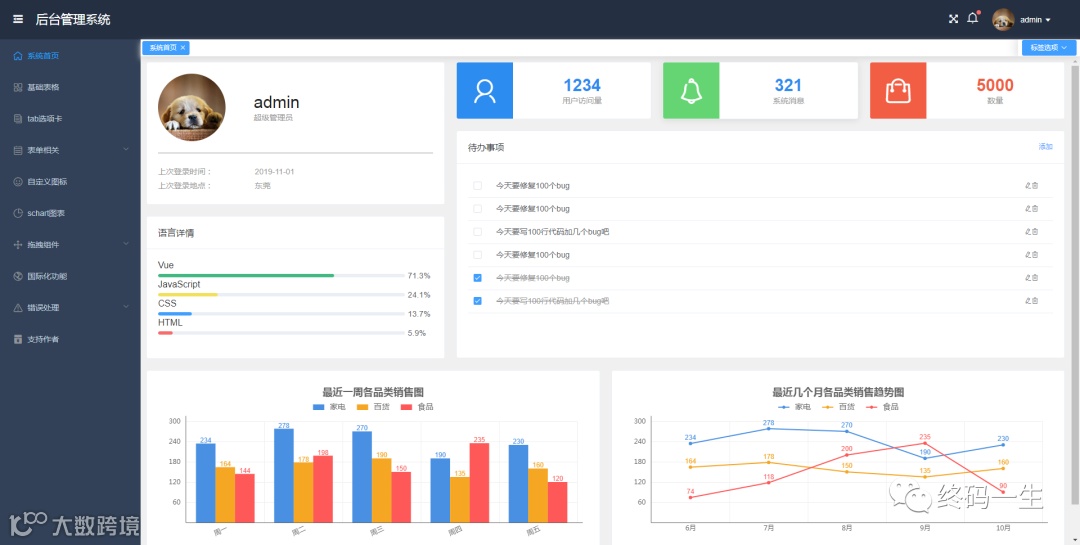Click the 321 系统消息 number

point(789,85)
